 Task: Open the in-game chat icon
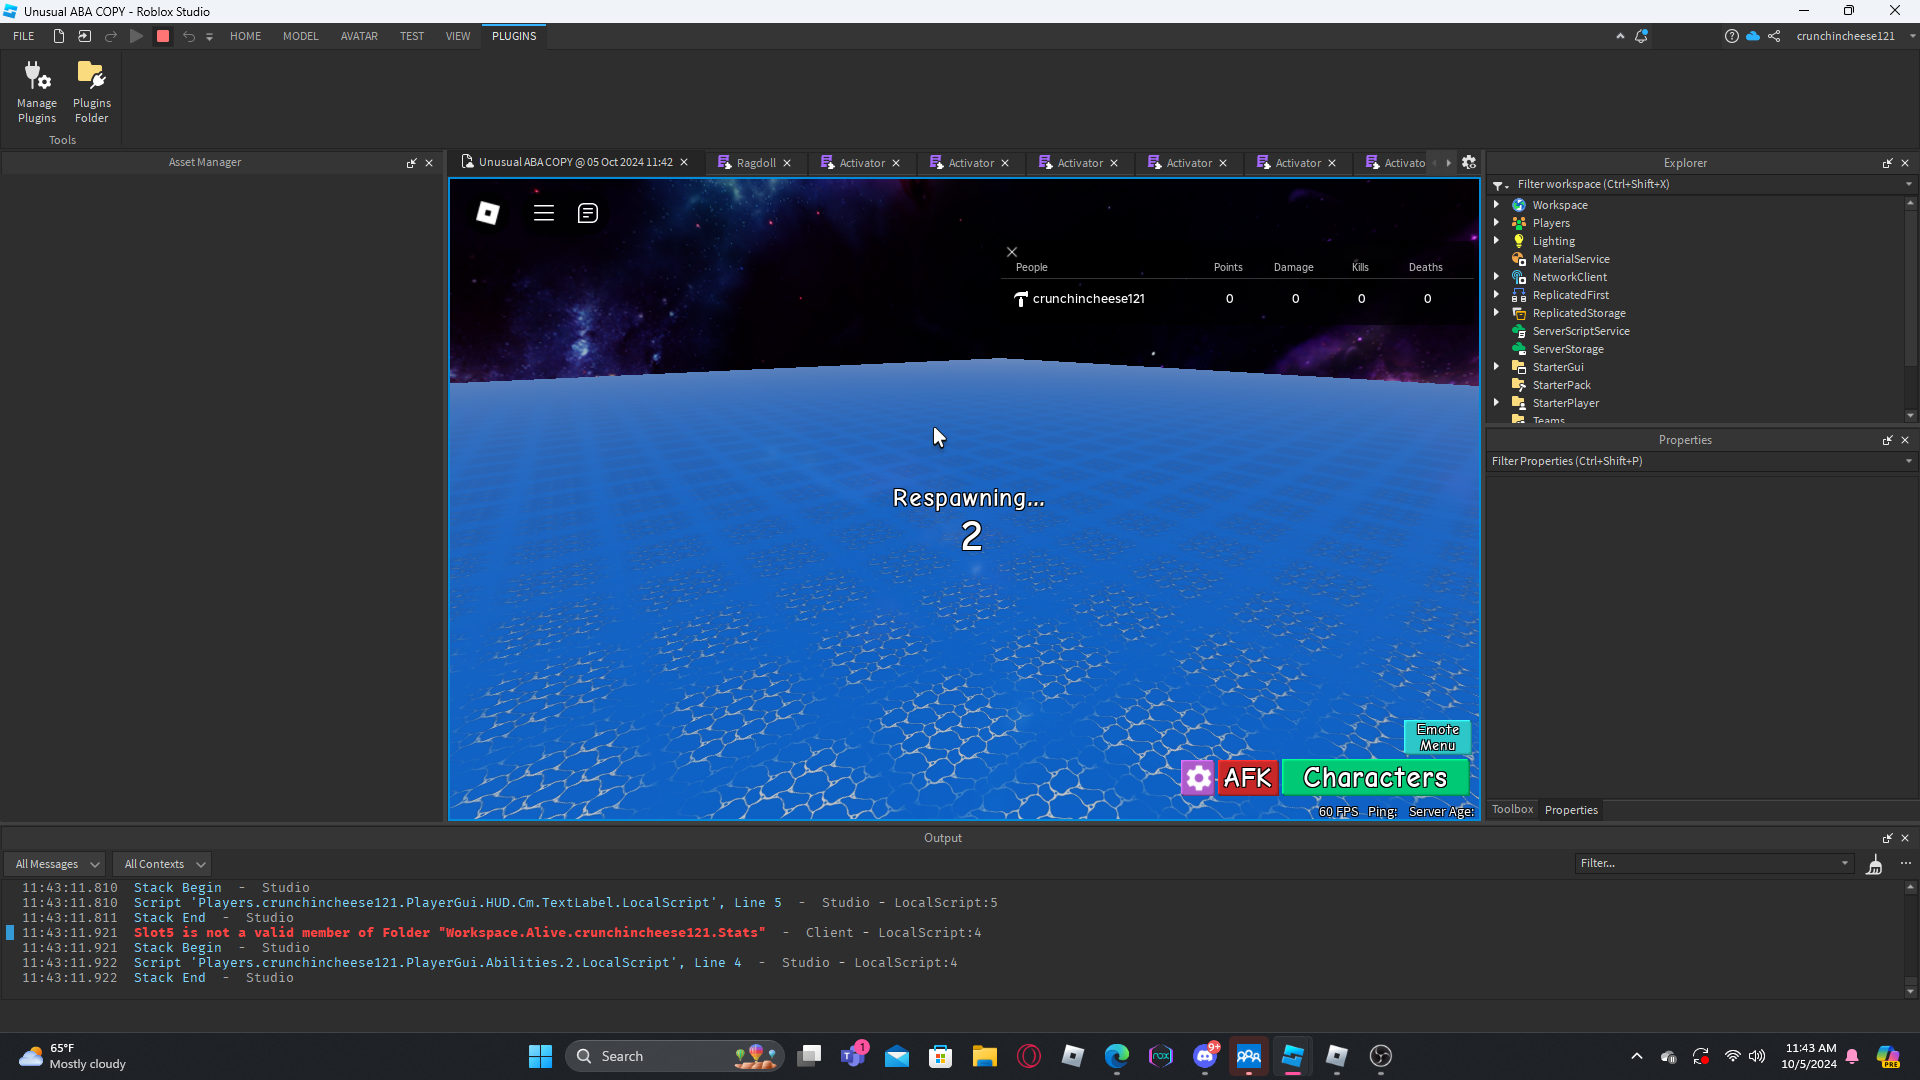tap(588, 213)
